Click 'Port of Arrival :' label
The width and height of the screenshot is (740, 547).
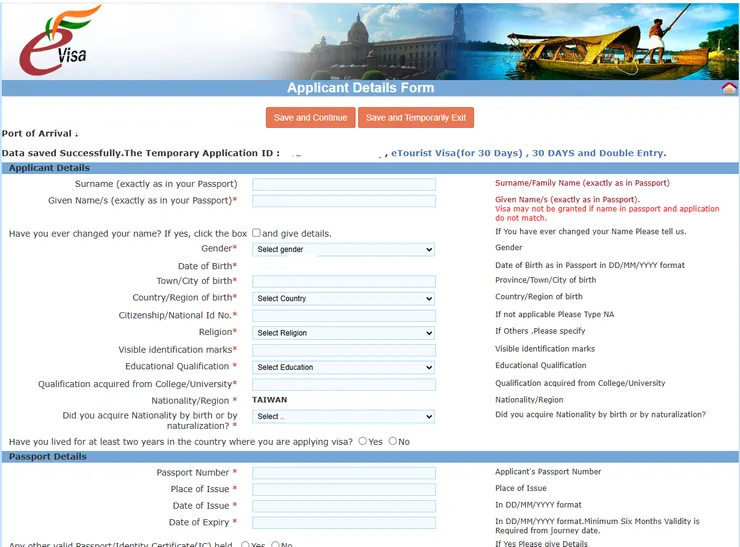coord(40,134)
